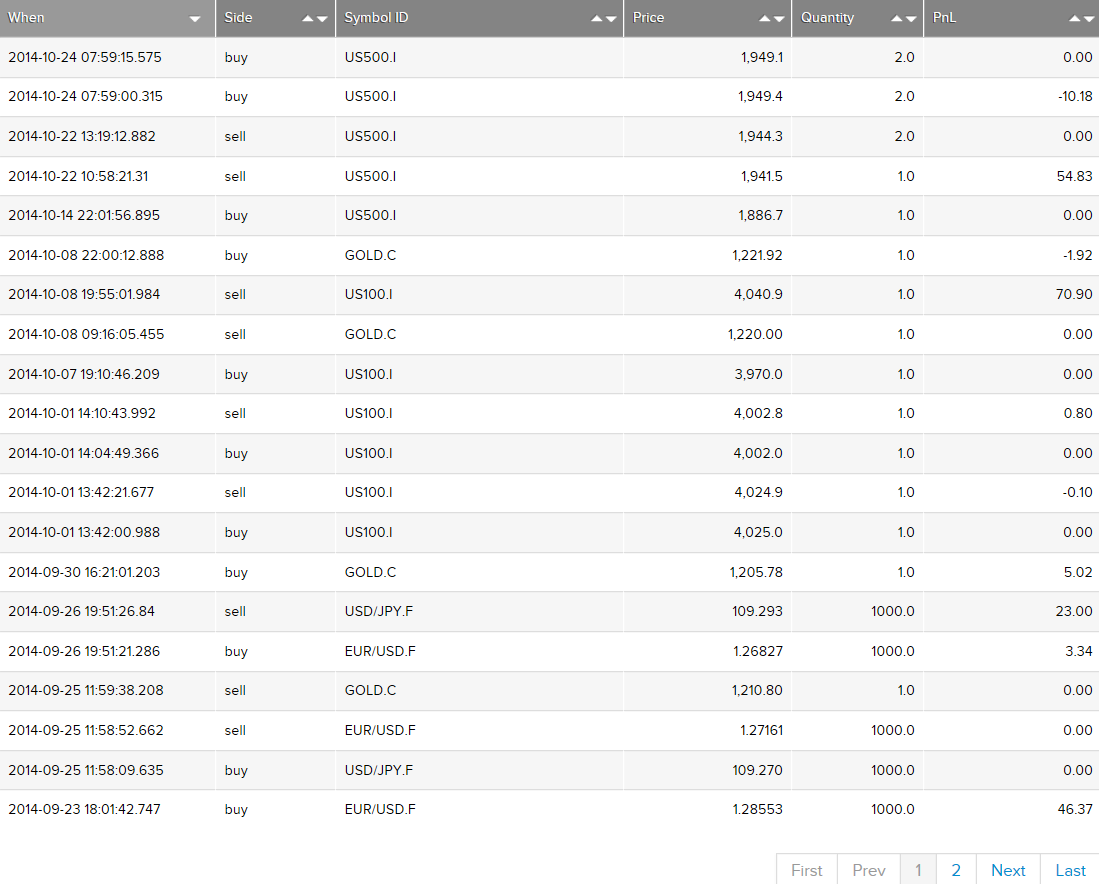Image resolution: width=1099 pixels, height=884 pixels.
Task: Open the Next page of results
Action: 1008,870
